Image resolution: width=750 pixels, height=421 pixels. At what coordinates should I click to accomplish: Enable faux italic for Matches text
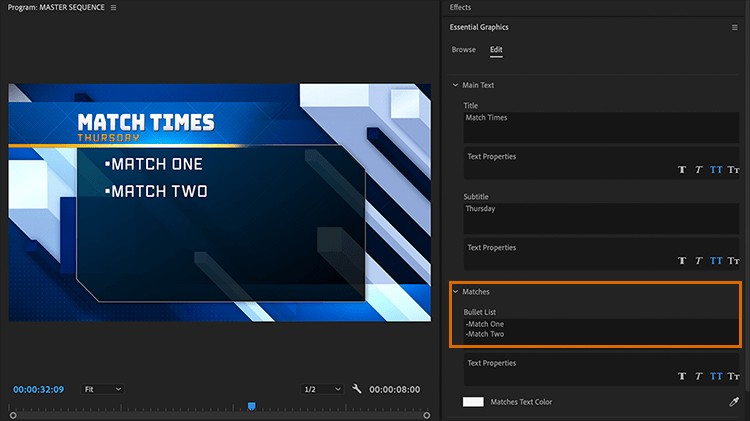(699, 377)
